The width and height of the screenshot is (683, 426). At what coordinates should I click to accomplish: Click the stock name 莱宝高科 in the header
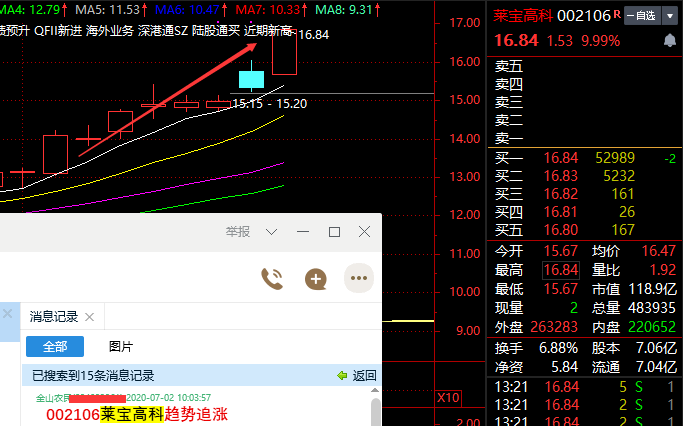tap(523, 16)
